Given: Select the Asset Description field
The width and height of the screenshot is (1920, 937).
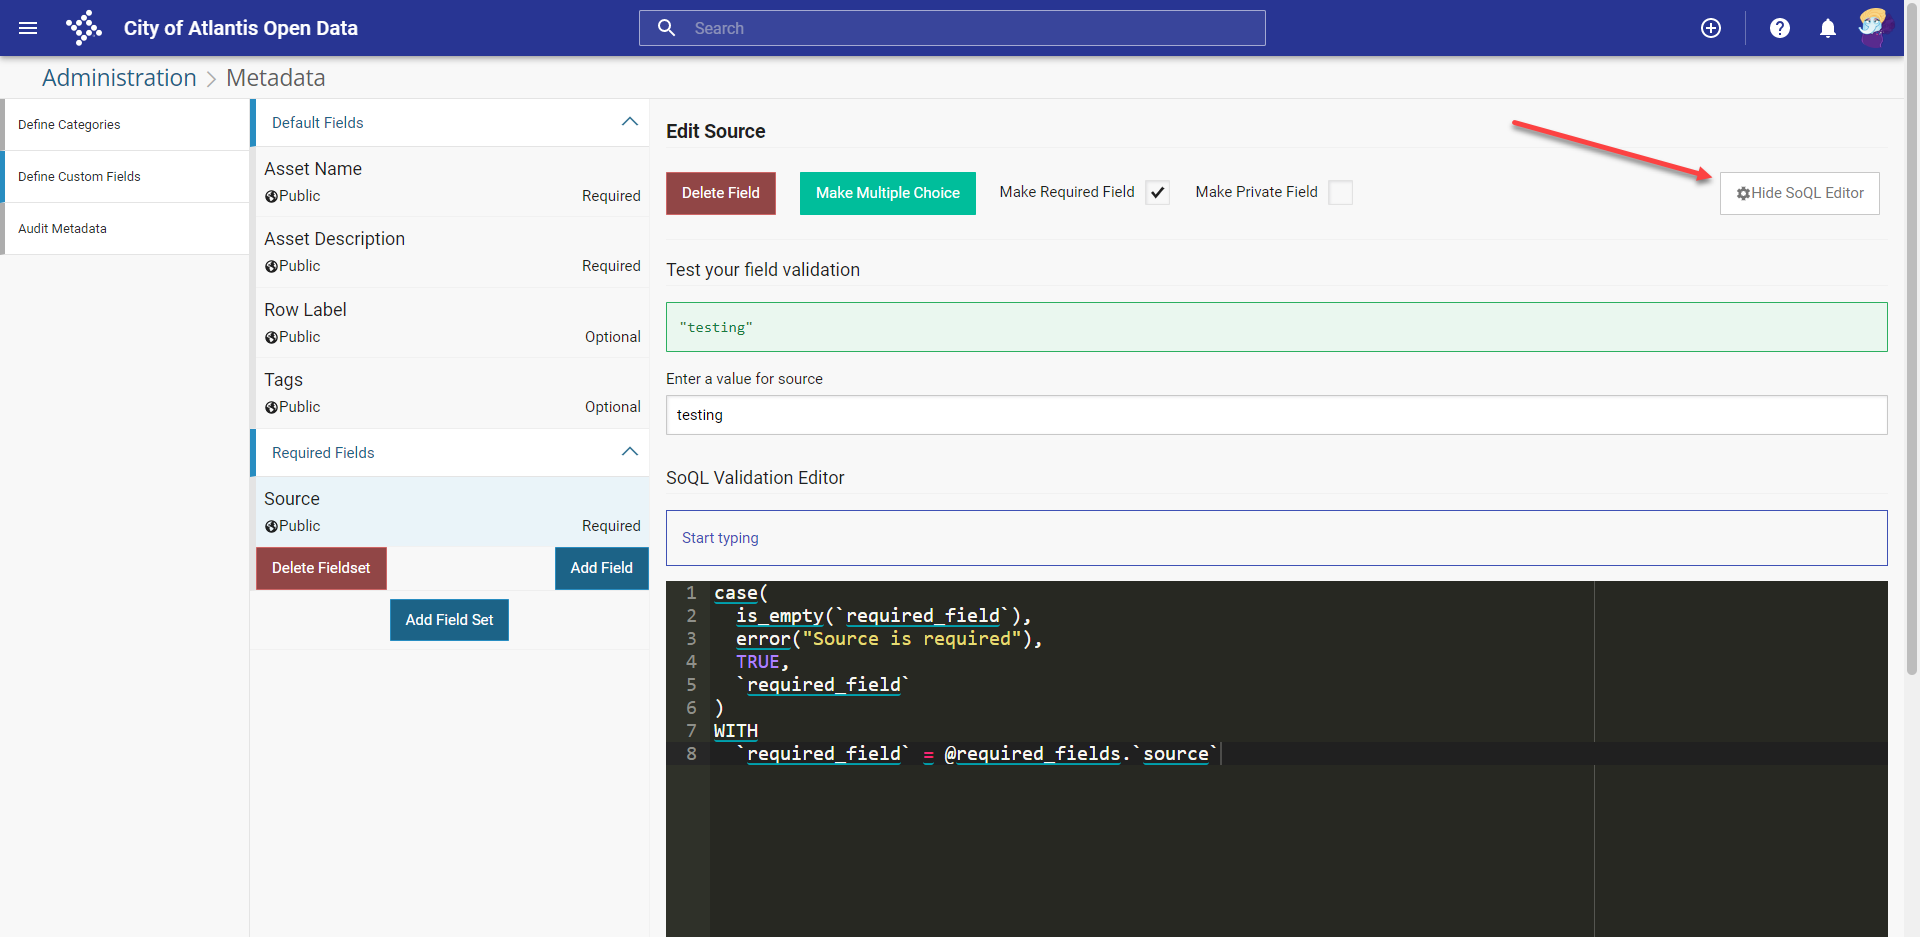Looking at the screenshot, I should [x=452, y=252].
